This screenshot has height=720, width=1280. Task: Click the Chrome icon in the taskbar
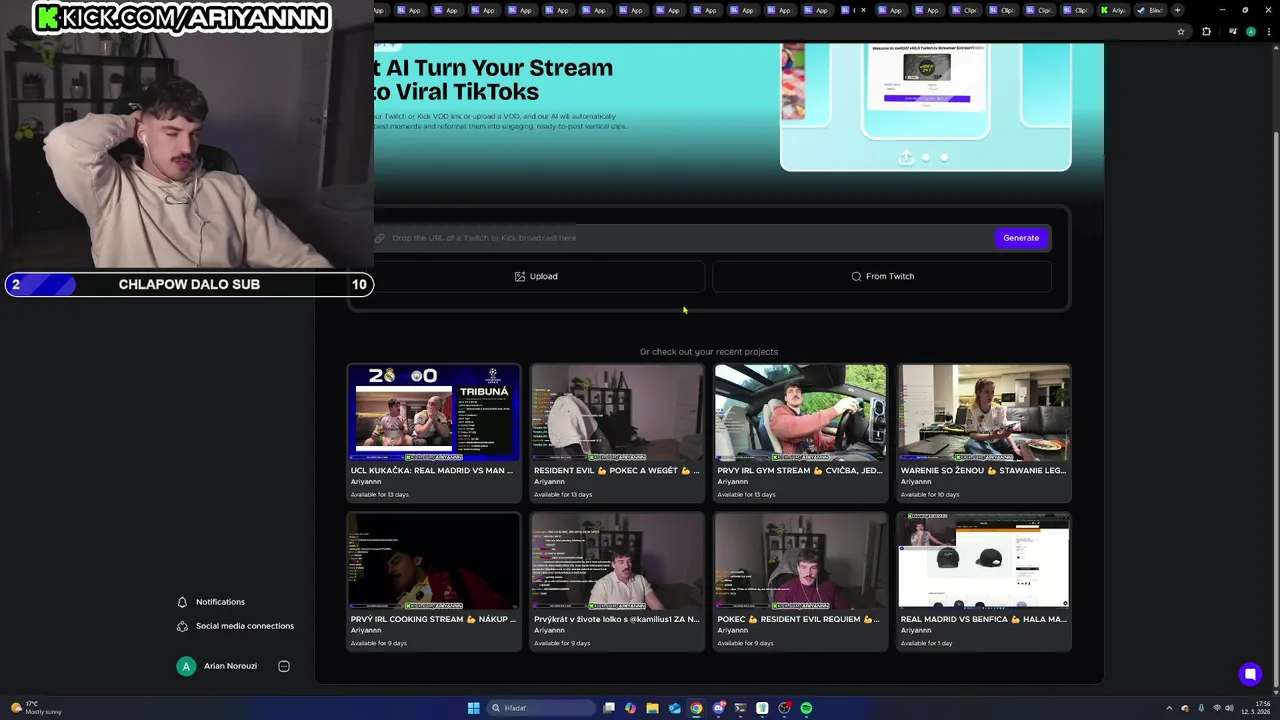coord(696,708)
